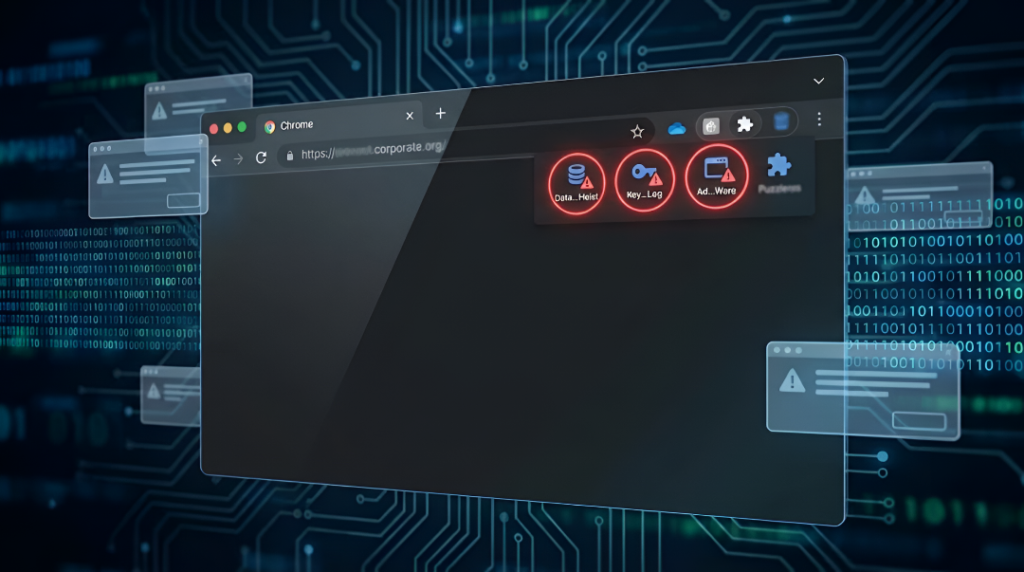Select the Data Heist extension

coord(576,182)
